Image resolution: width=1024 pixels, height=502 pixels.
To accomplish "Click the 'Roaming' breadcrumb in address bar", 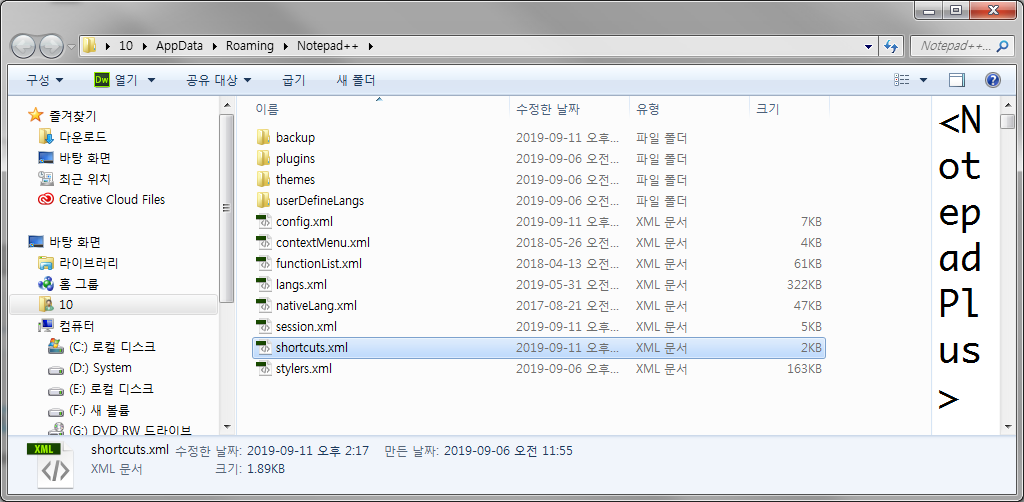I will [249, 46].
